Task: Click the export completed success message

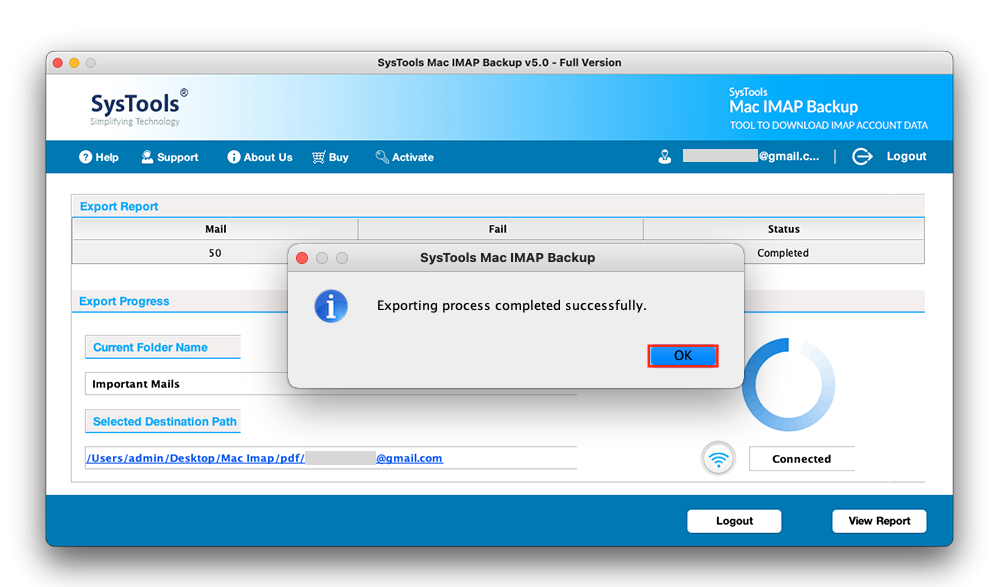Action: 512,305
